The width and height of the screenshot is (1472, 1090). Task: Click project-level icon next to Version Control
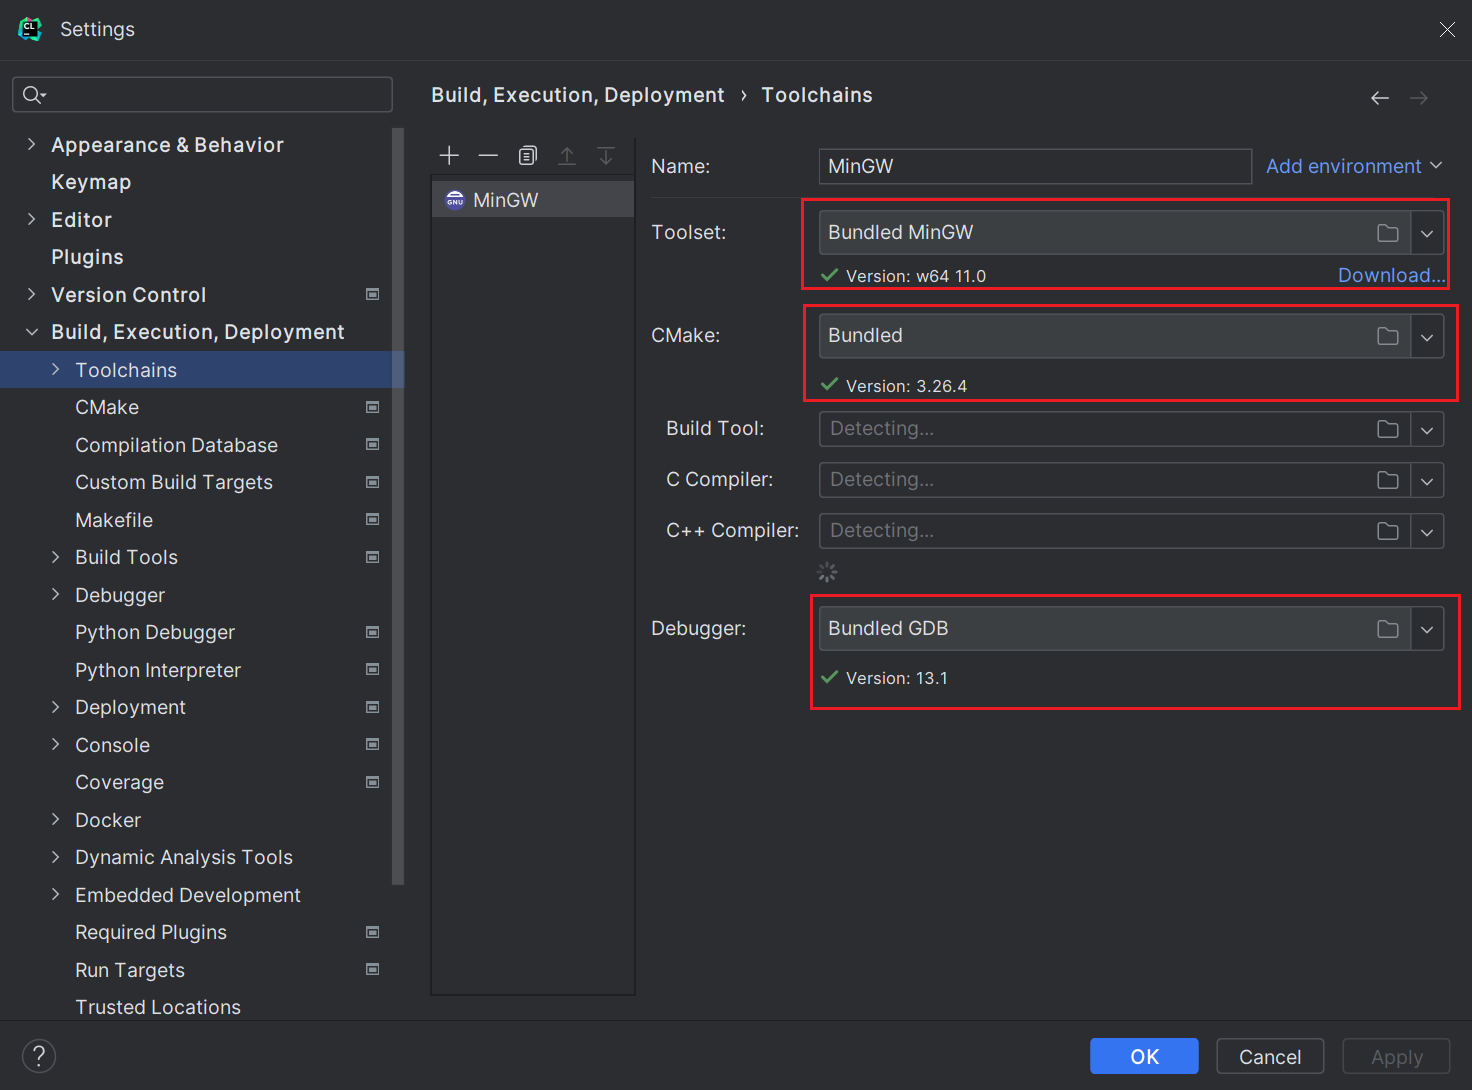tap(373, 294)
